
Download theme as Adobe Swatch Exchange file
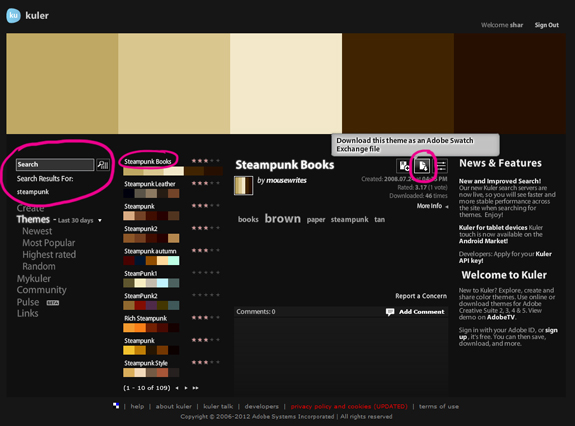pyautogui.click(x=422, y=166)
